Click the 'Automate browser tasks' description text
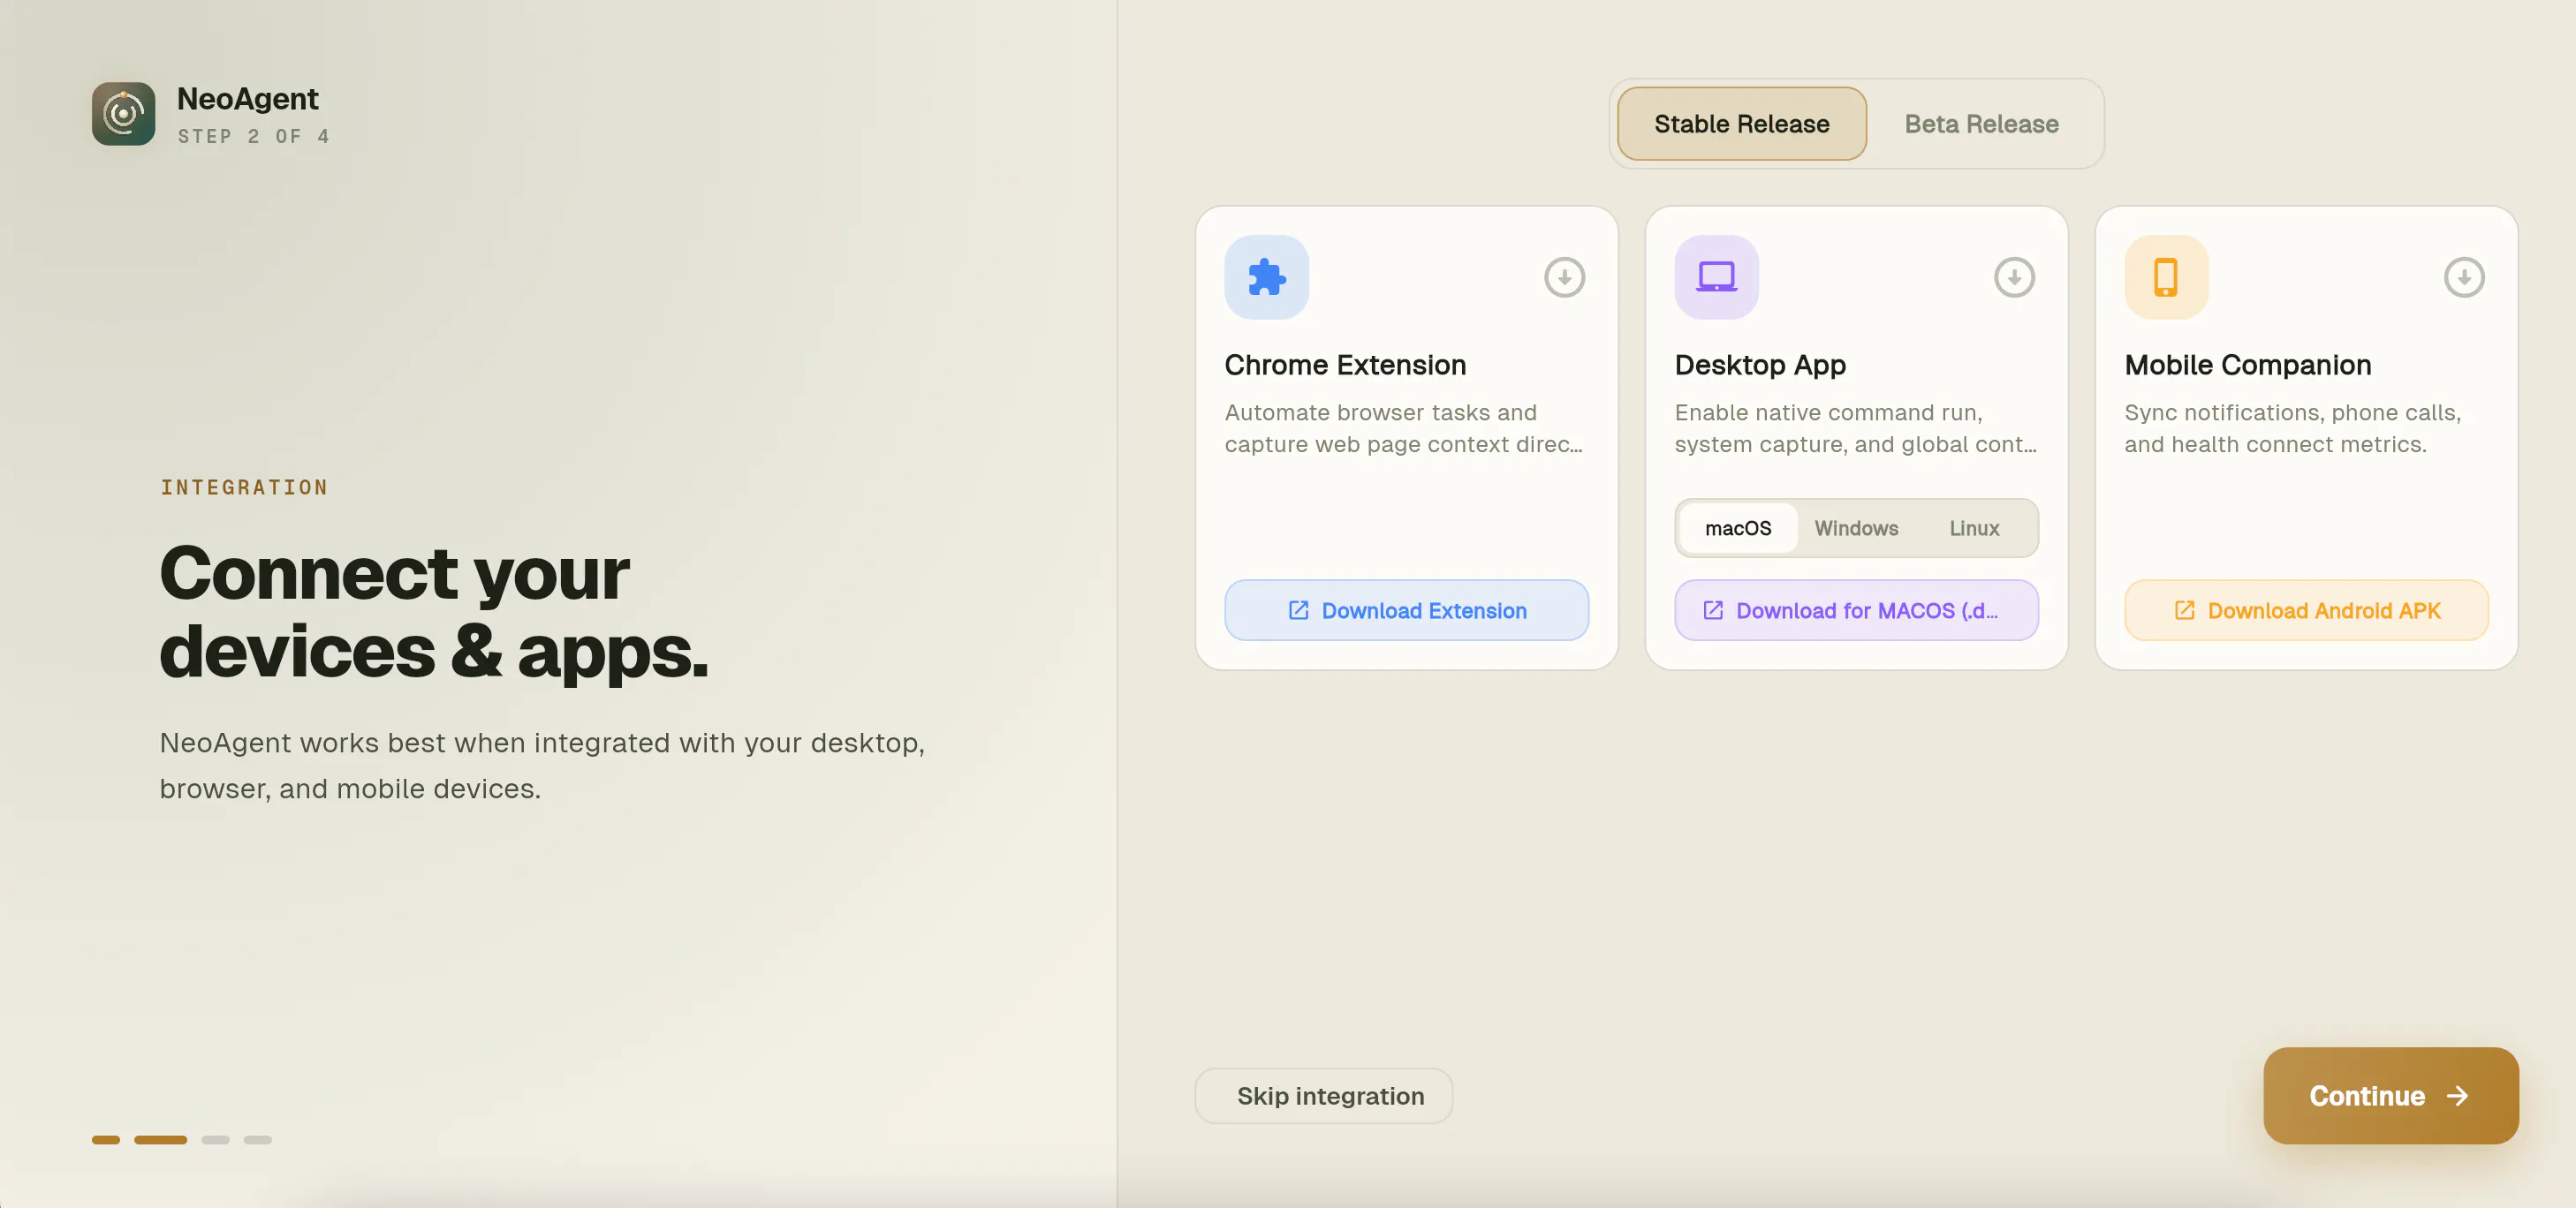2576x1208 pixels. click(1404, 428)
